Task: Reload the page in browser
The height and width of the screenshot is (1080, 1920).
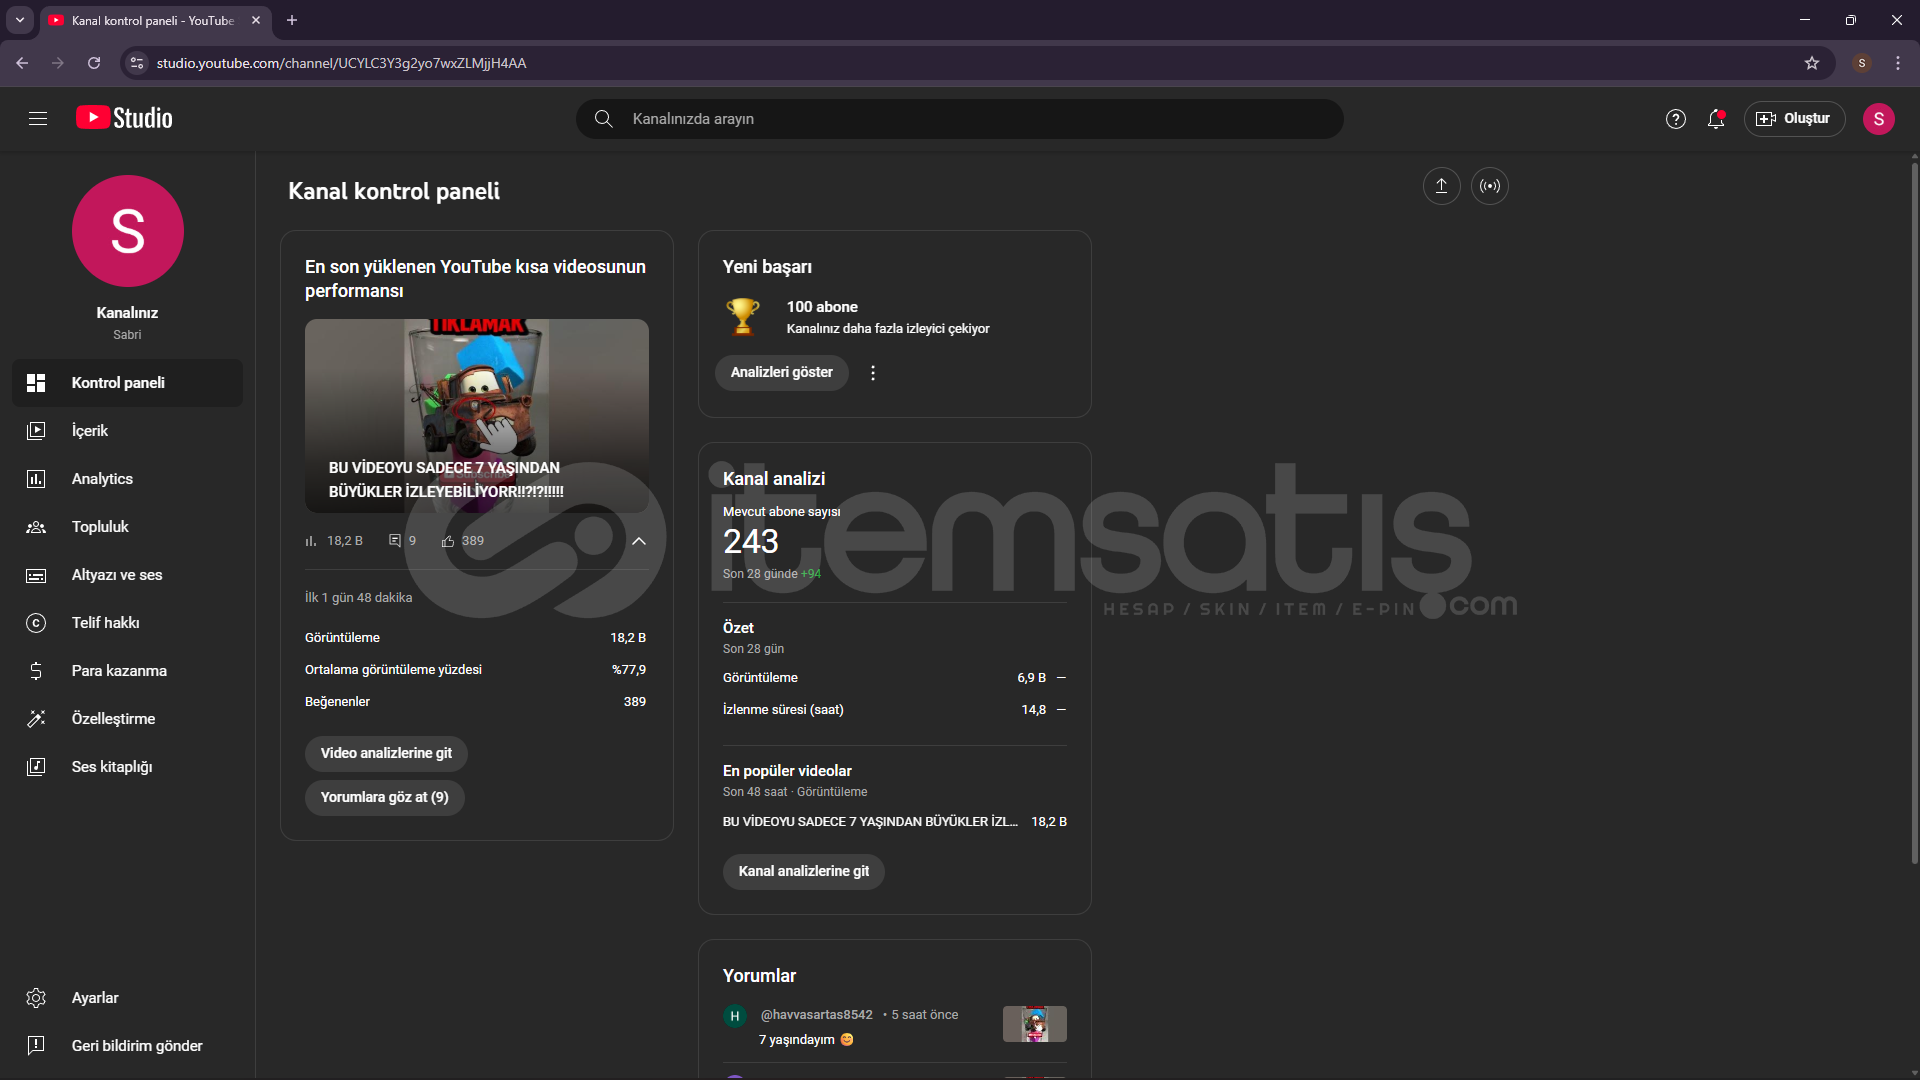Action: point(94,63)
